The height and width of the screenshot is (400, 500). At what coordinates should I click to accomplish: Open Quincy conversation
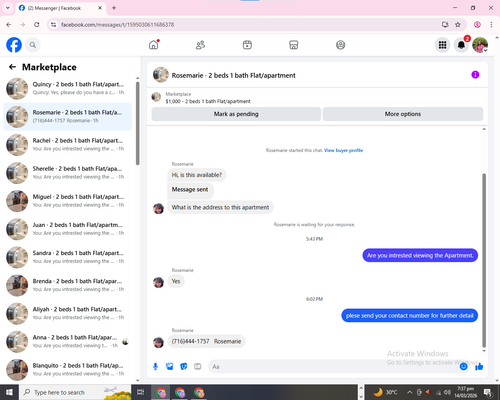pyautogui.click(x=68, y=88)
